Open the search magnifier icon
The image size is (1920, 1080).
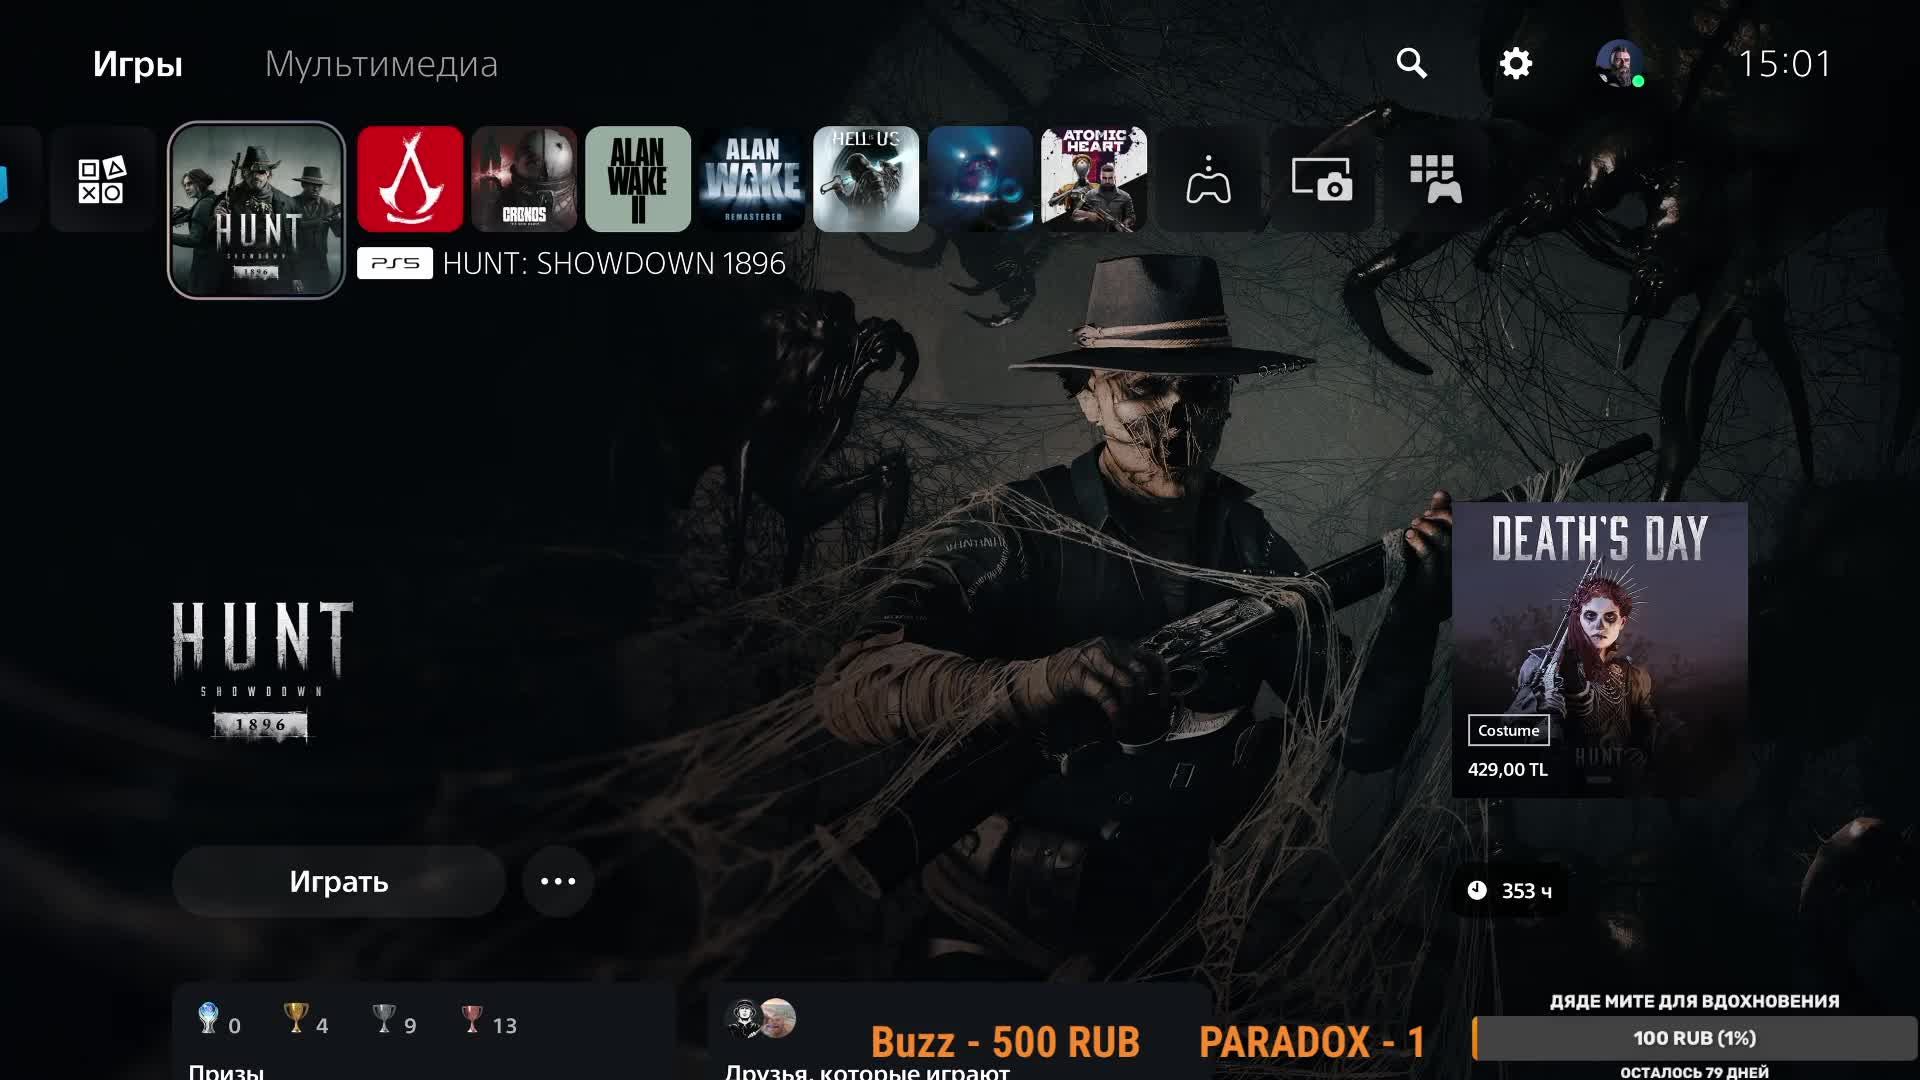point(1411,64)
